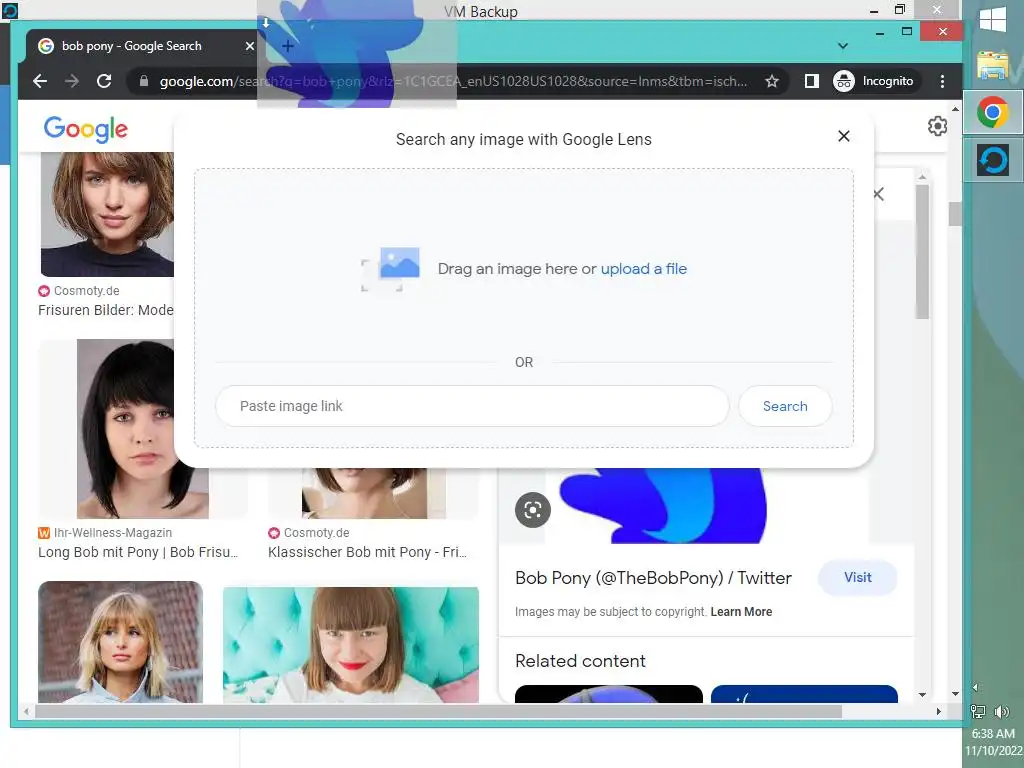Screen dimensions: 1024x768
Task: Reload the bob pony search page
Action: pos(104,81)
